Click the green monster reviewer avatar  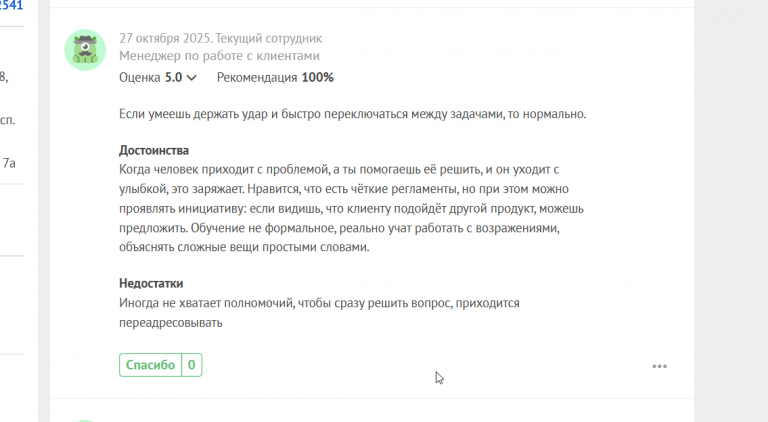[85, 49]
